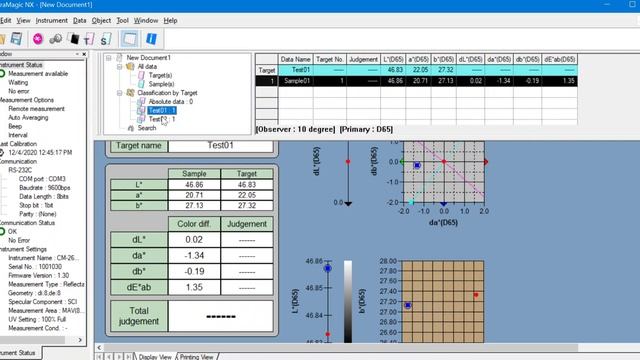Click the Beep option

15,127
